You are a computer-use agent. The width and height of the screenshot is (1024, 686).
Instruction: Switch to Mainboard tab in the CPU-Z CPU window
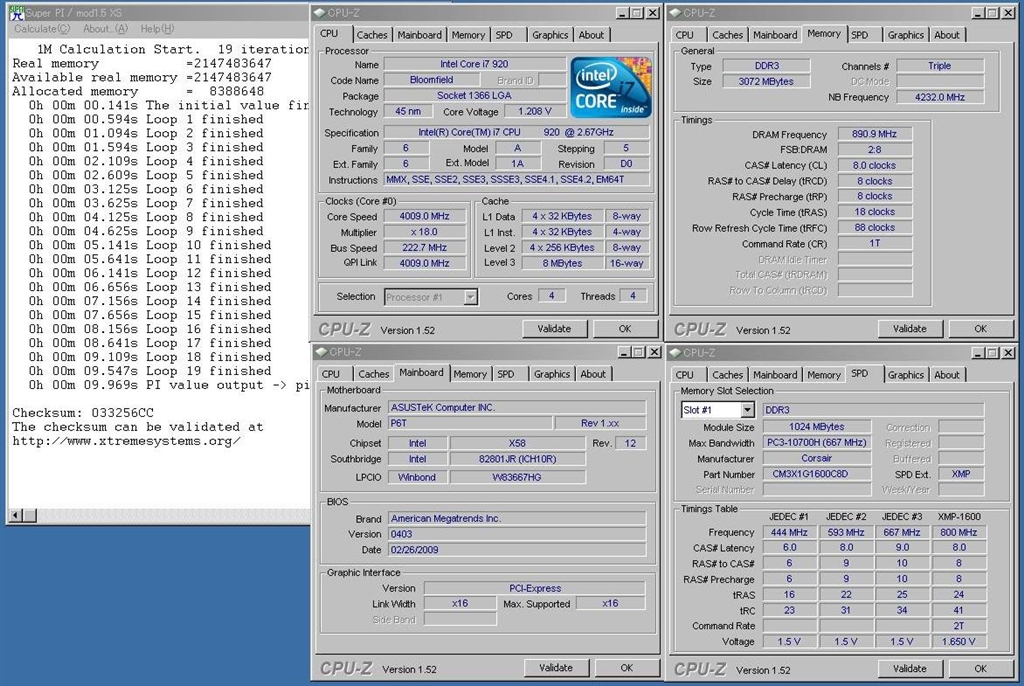419,35
